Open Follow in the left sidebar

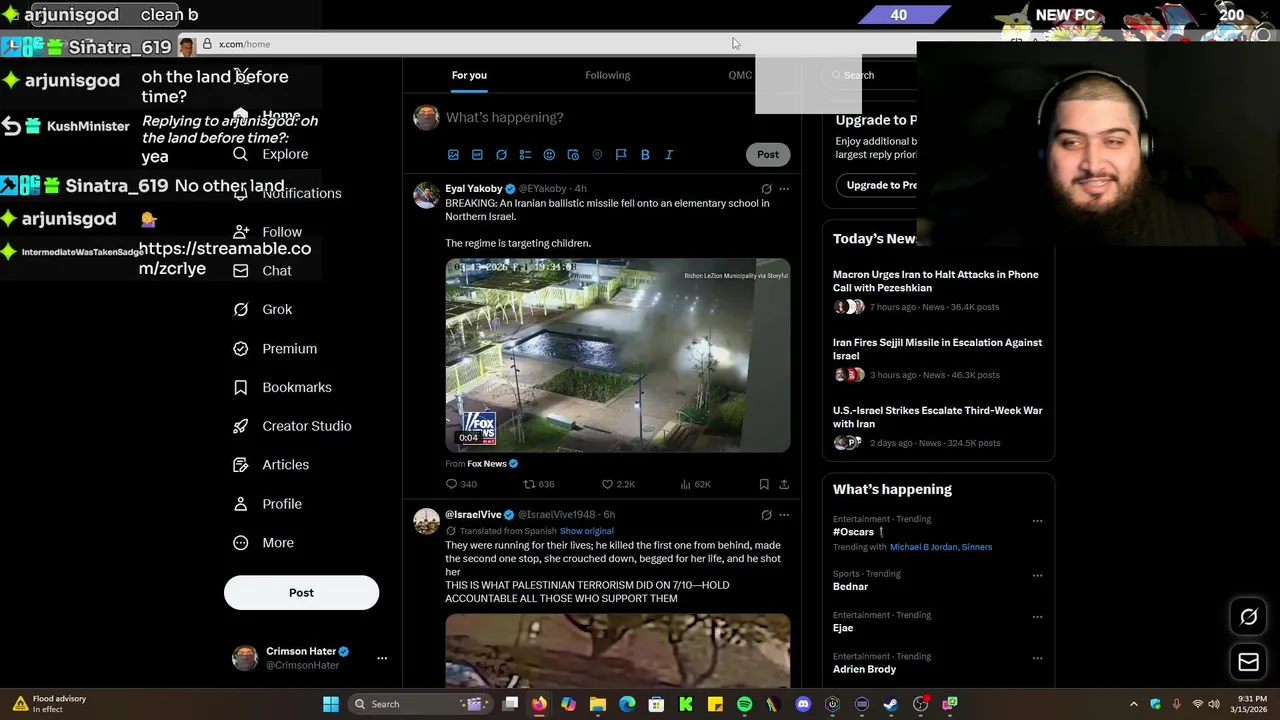[267, 232]
